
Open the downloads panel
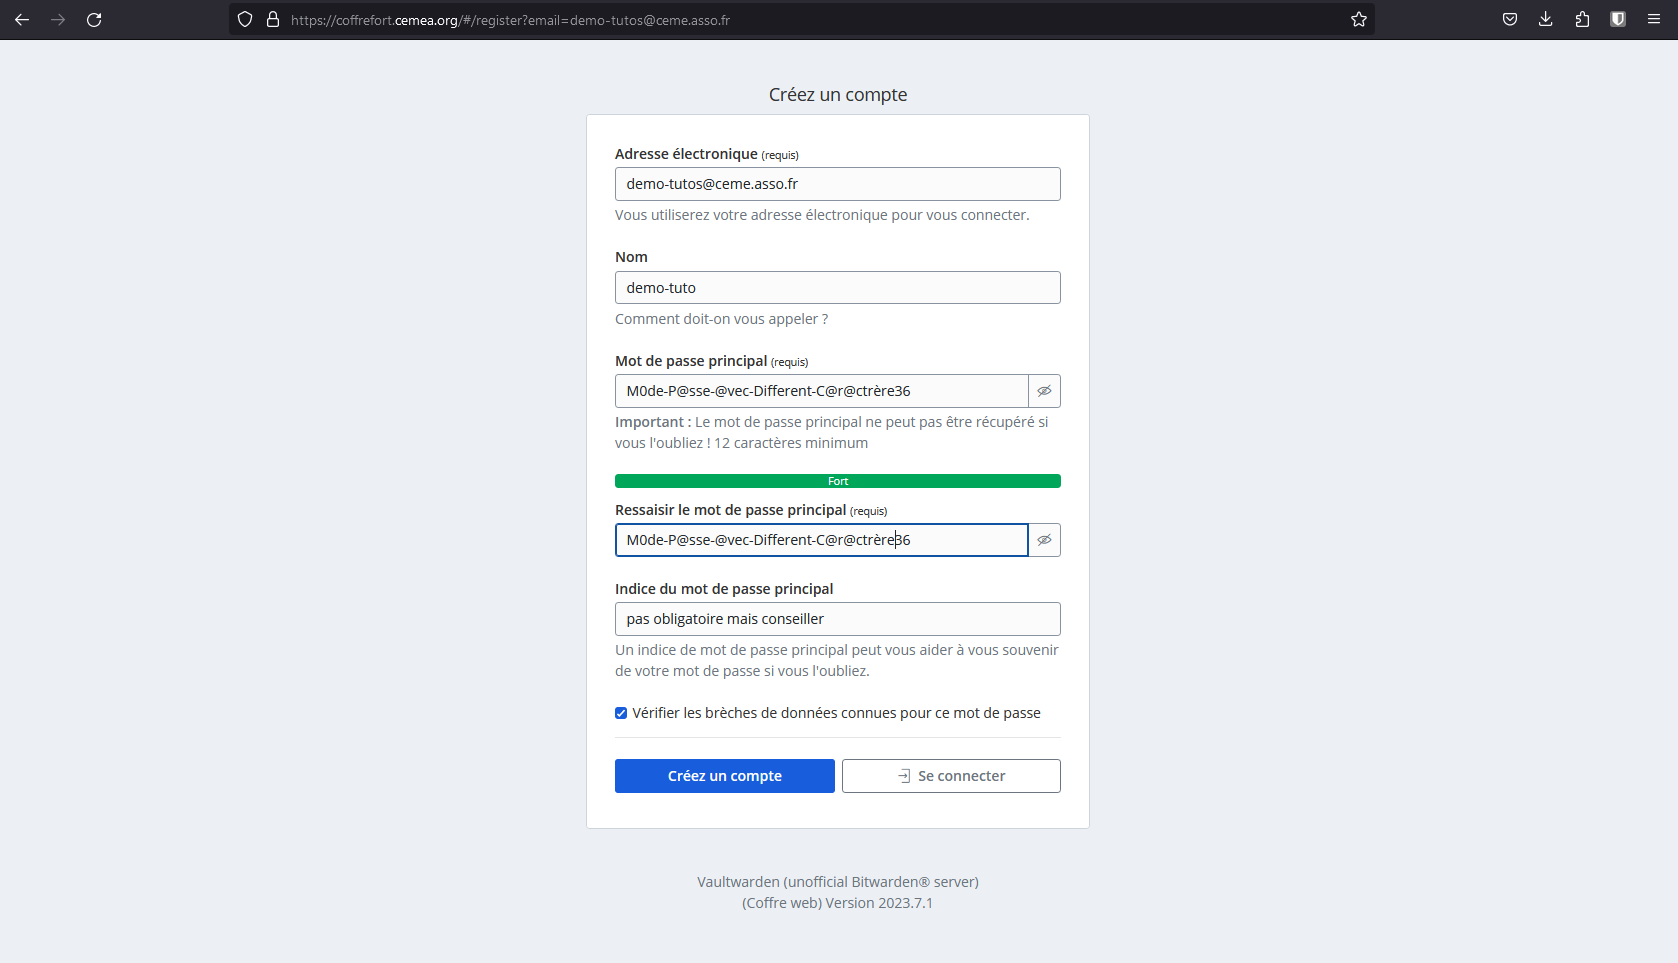click(x=1546, y=19)
